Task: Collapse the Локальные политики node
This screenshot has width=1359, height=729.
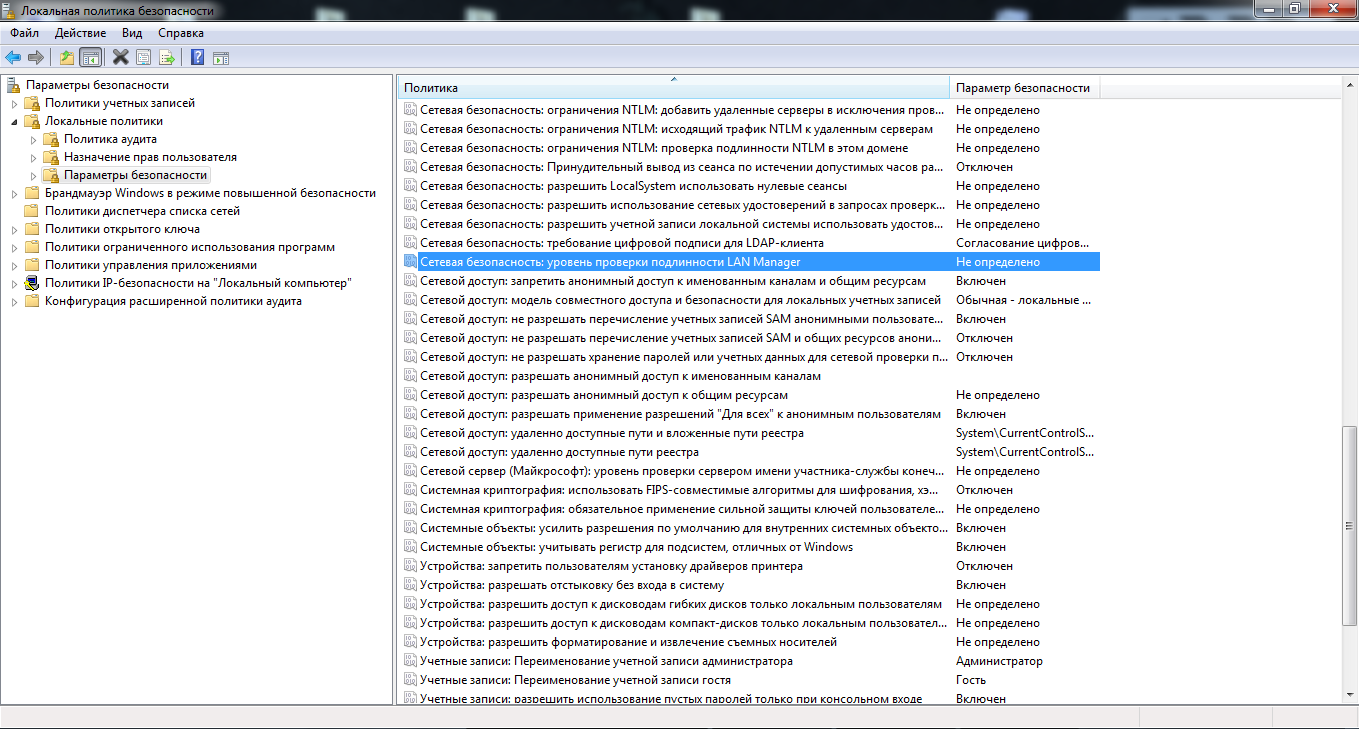Action: 14,122
